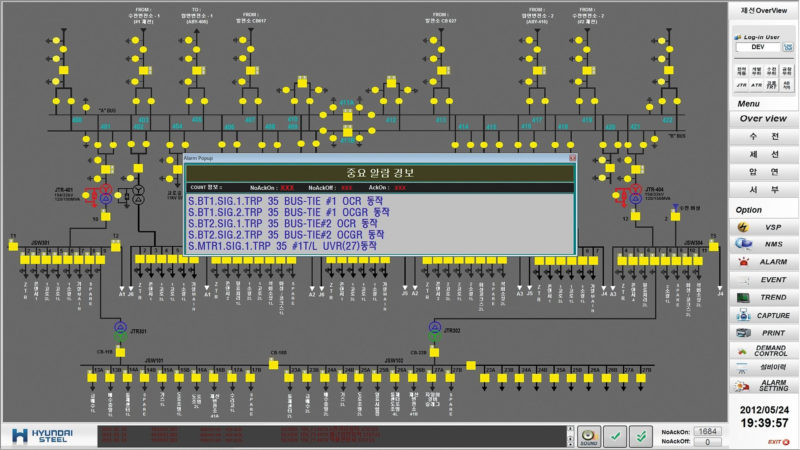Click the T3 breaker on JSW304
This screenshot has width=800, height=450.
[x=714, y=246]
